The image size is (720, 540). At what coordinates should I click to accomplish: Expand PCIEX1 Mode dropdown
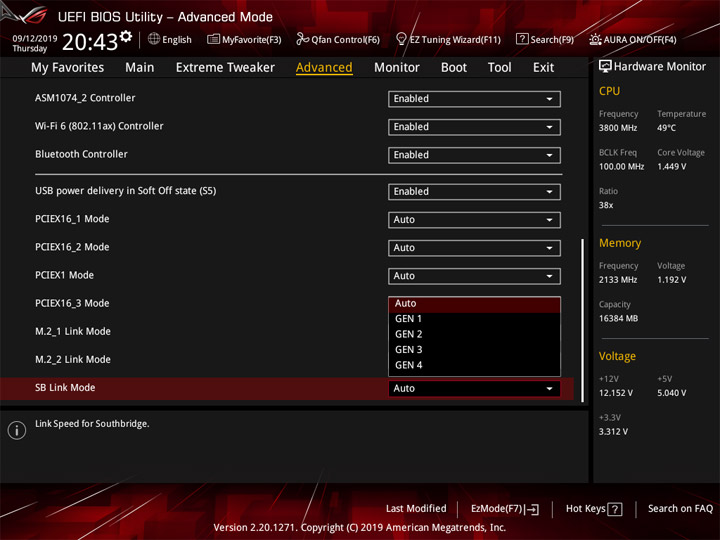pyautogui.click(x=474, y=276)
